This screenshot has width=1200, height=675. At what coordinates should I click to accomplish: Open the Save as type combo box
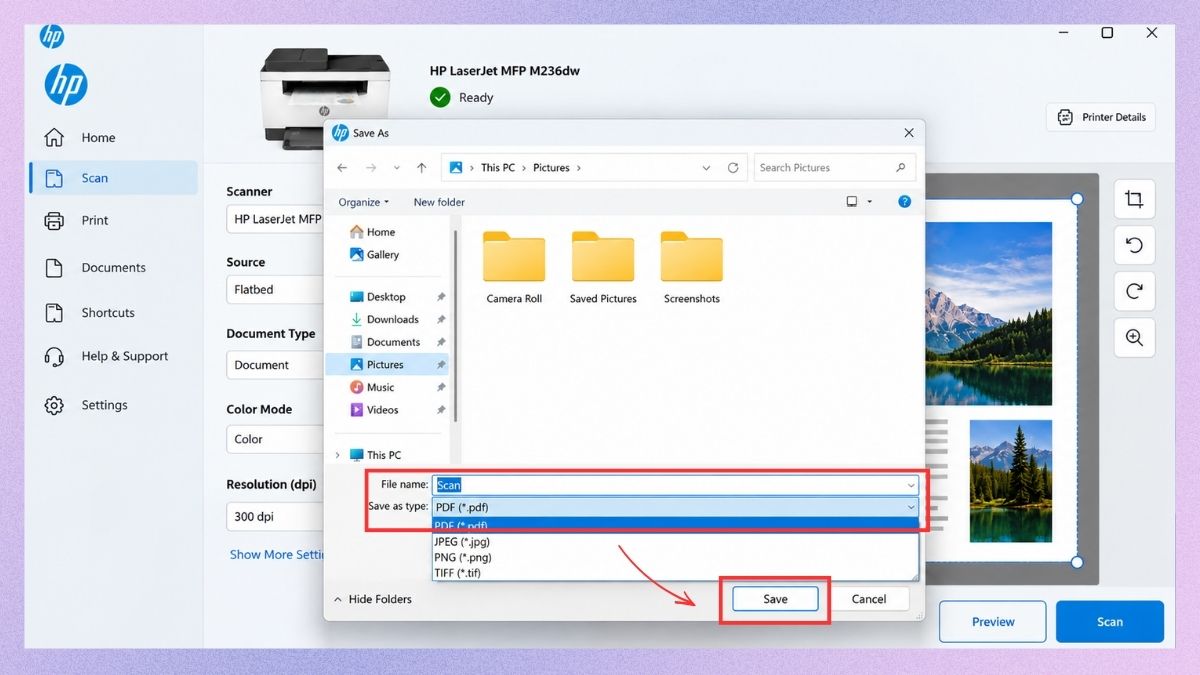(675, 507)
